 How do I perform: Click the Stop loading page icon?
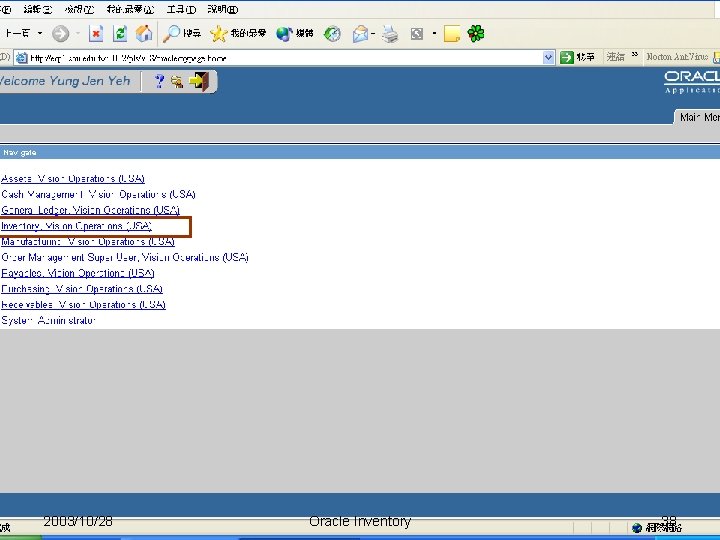point(96,34)
